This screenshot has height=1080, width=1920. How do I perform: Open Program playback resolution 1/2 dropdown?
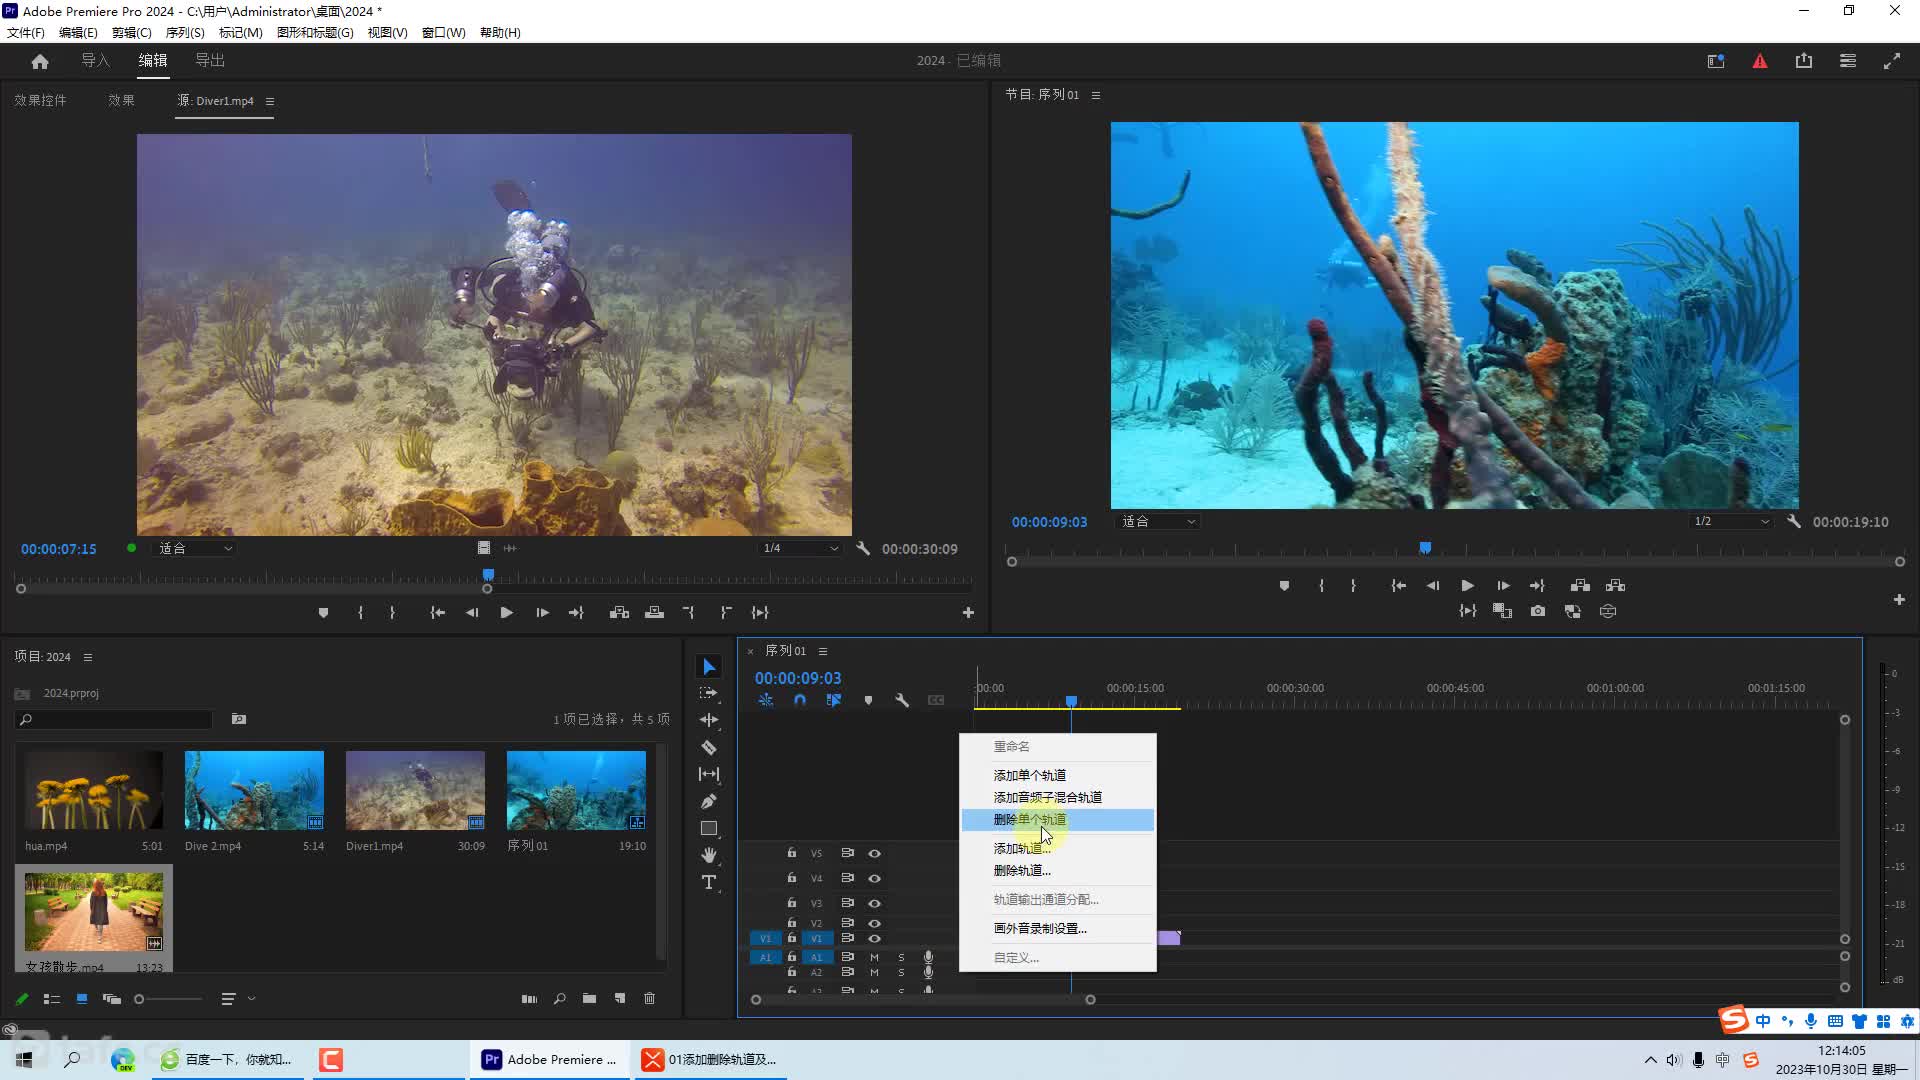click(1731, 521)
